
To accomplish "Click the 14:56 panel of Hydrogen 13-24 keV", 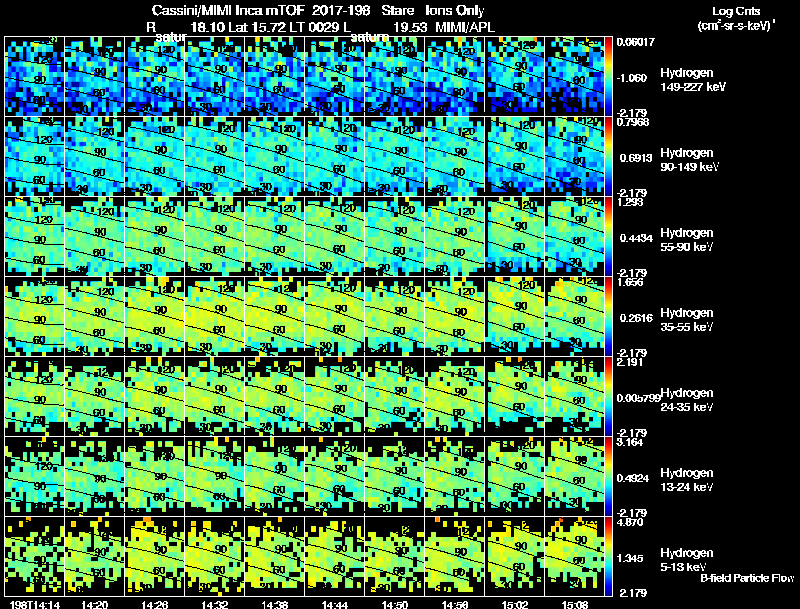I will (455, 476).
